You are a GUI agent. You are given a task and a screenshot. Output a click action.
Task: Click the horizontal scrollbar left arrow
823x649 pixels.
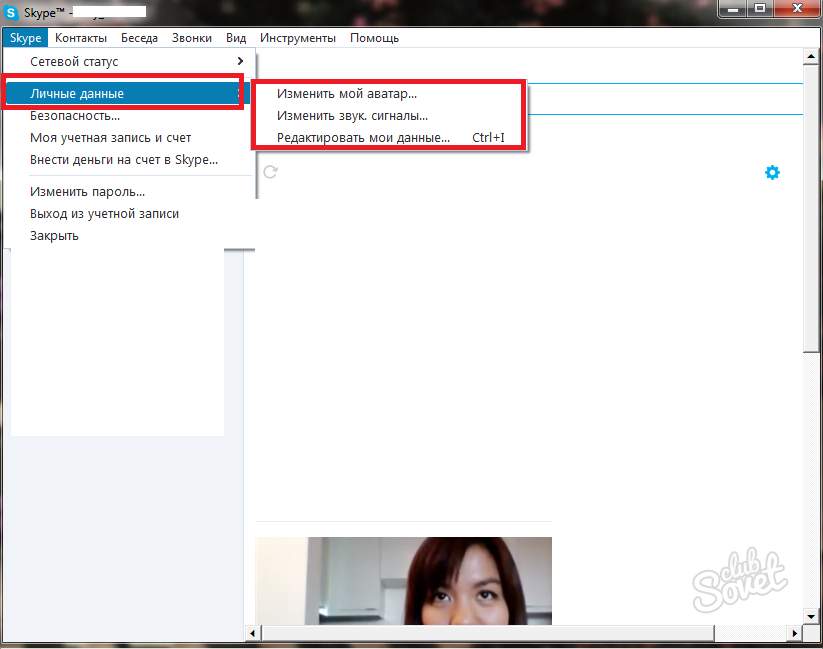click(252, 633)
